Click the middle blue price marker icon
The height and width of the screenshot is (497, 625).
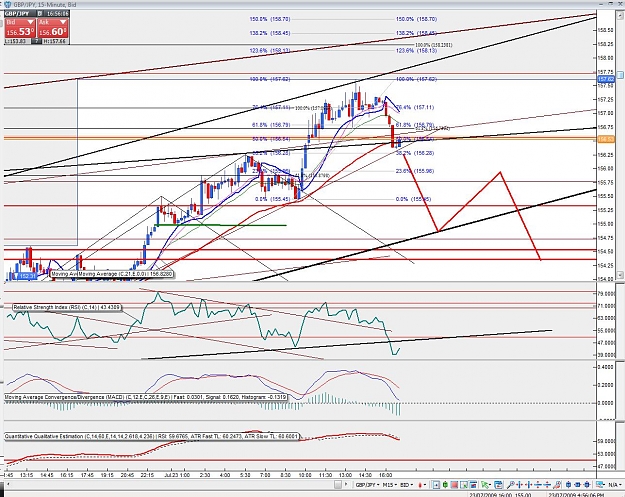pos(578,485)
